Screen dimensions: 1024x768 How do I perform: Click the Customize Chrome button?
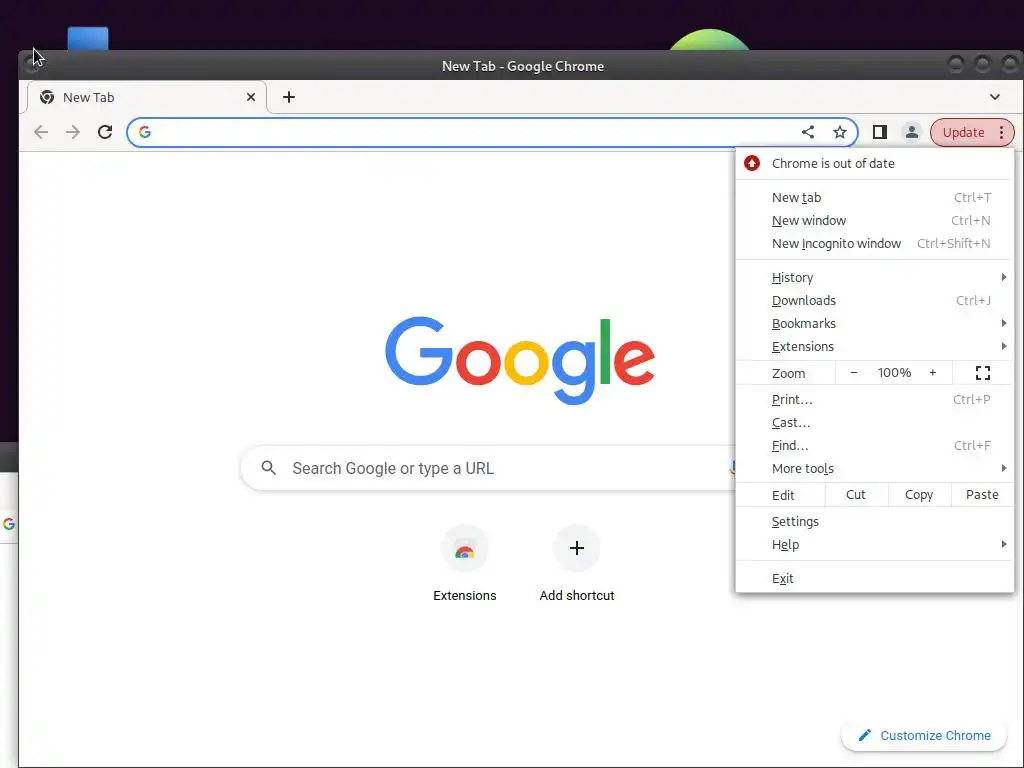pyautogui.click(x=925, y=735)
